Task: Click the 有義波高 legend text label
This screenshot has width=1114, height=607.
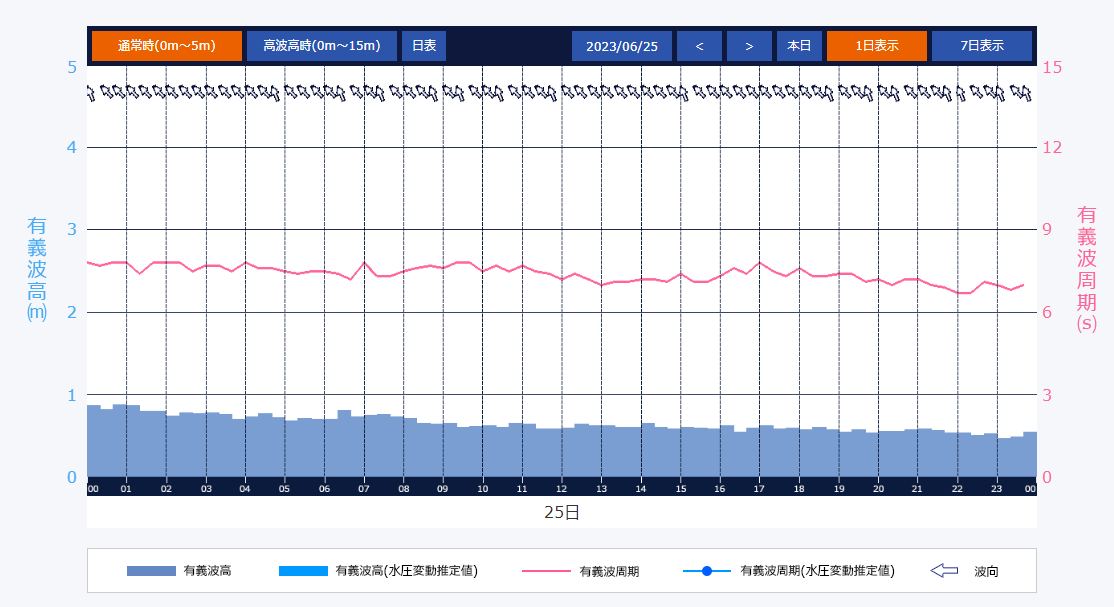Action: [x=207, y=571]
